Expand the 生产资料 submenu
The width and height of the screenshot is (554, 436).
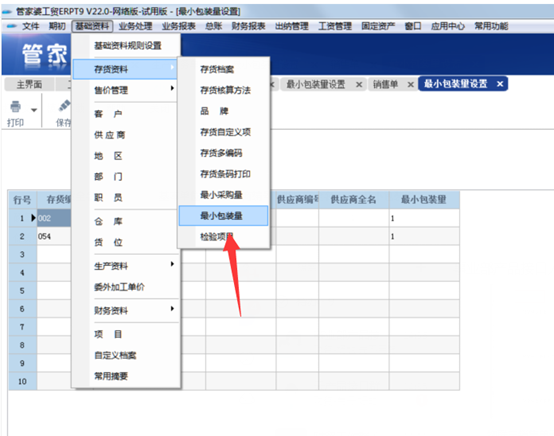pos(126,266)
